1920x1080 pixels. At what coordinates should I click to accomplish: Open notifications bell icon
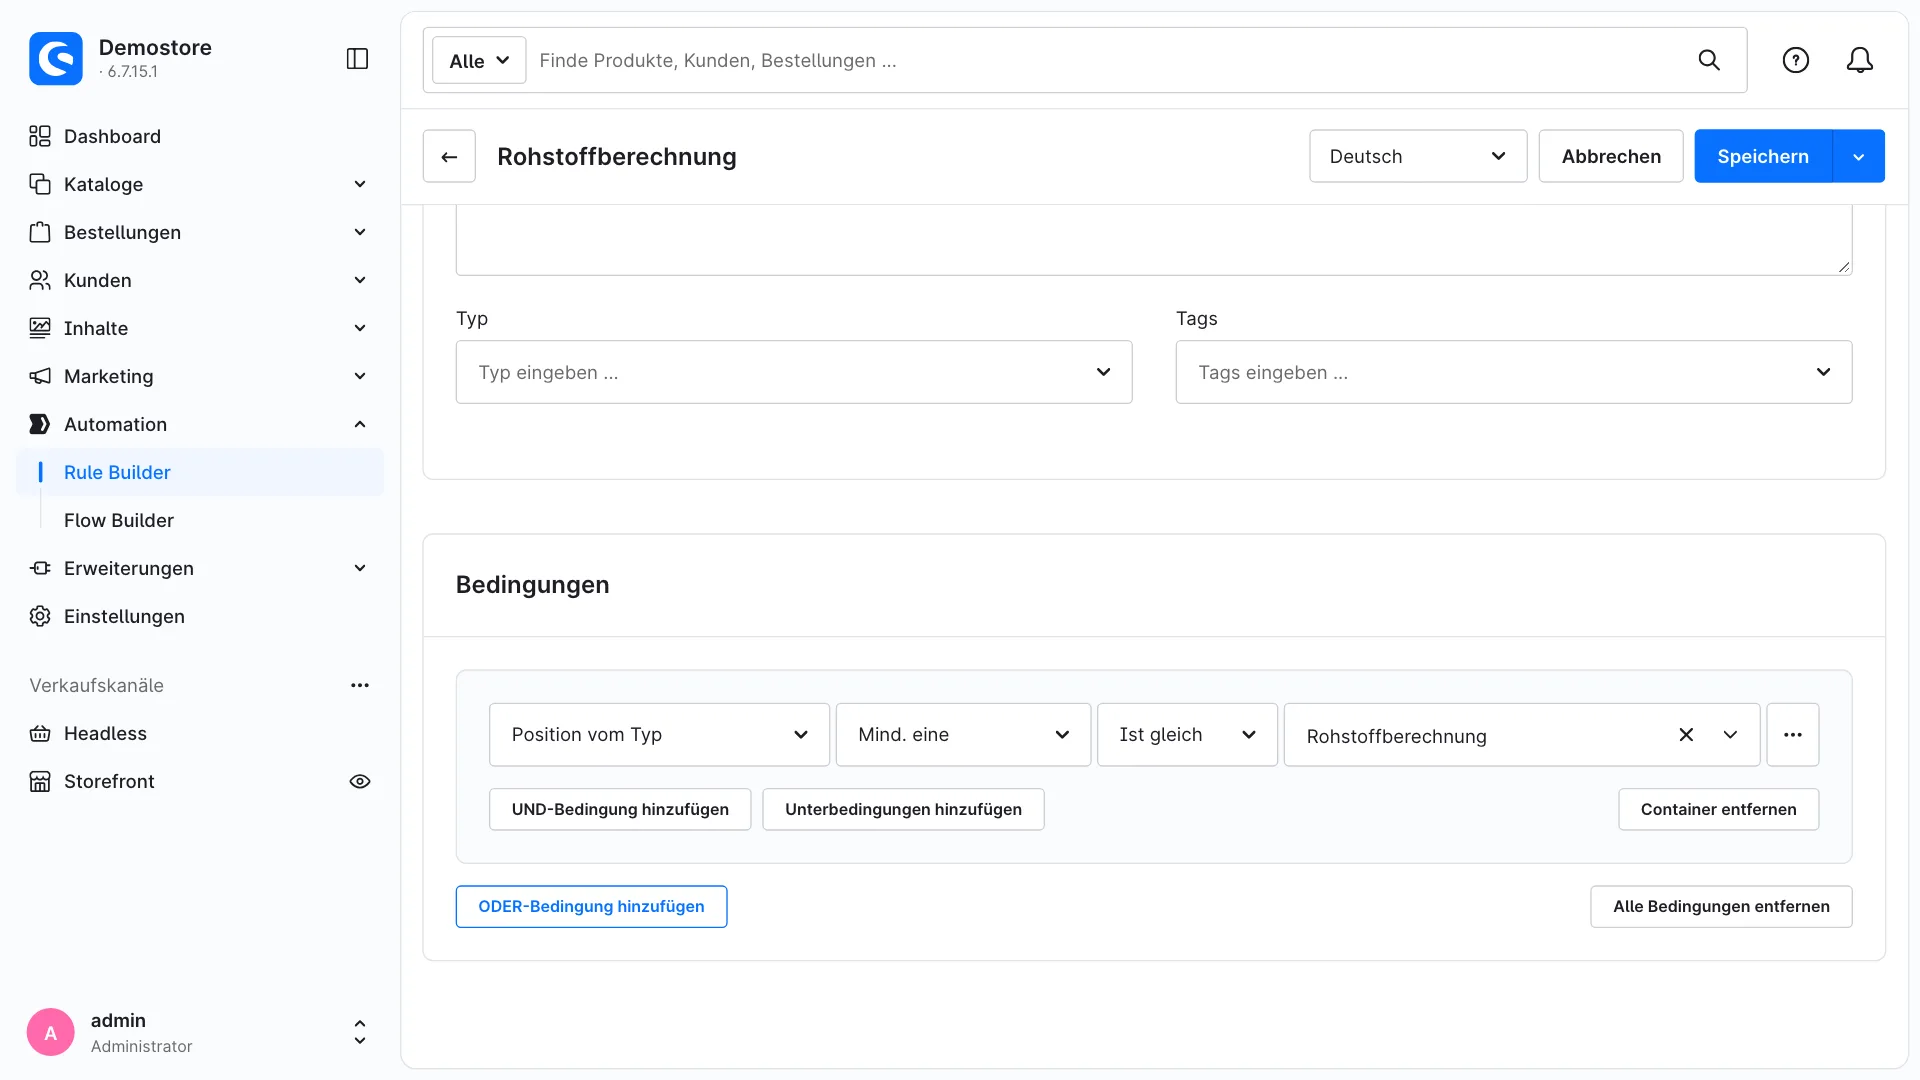(1859, 60)
